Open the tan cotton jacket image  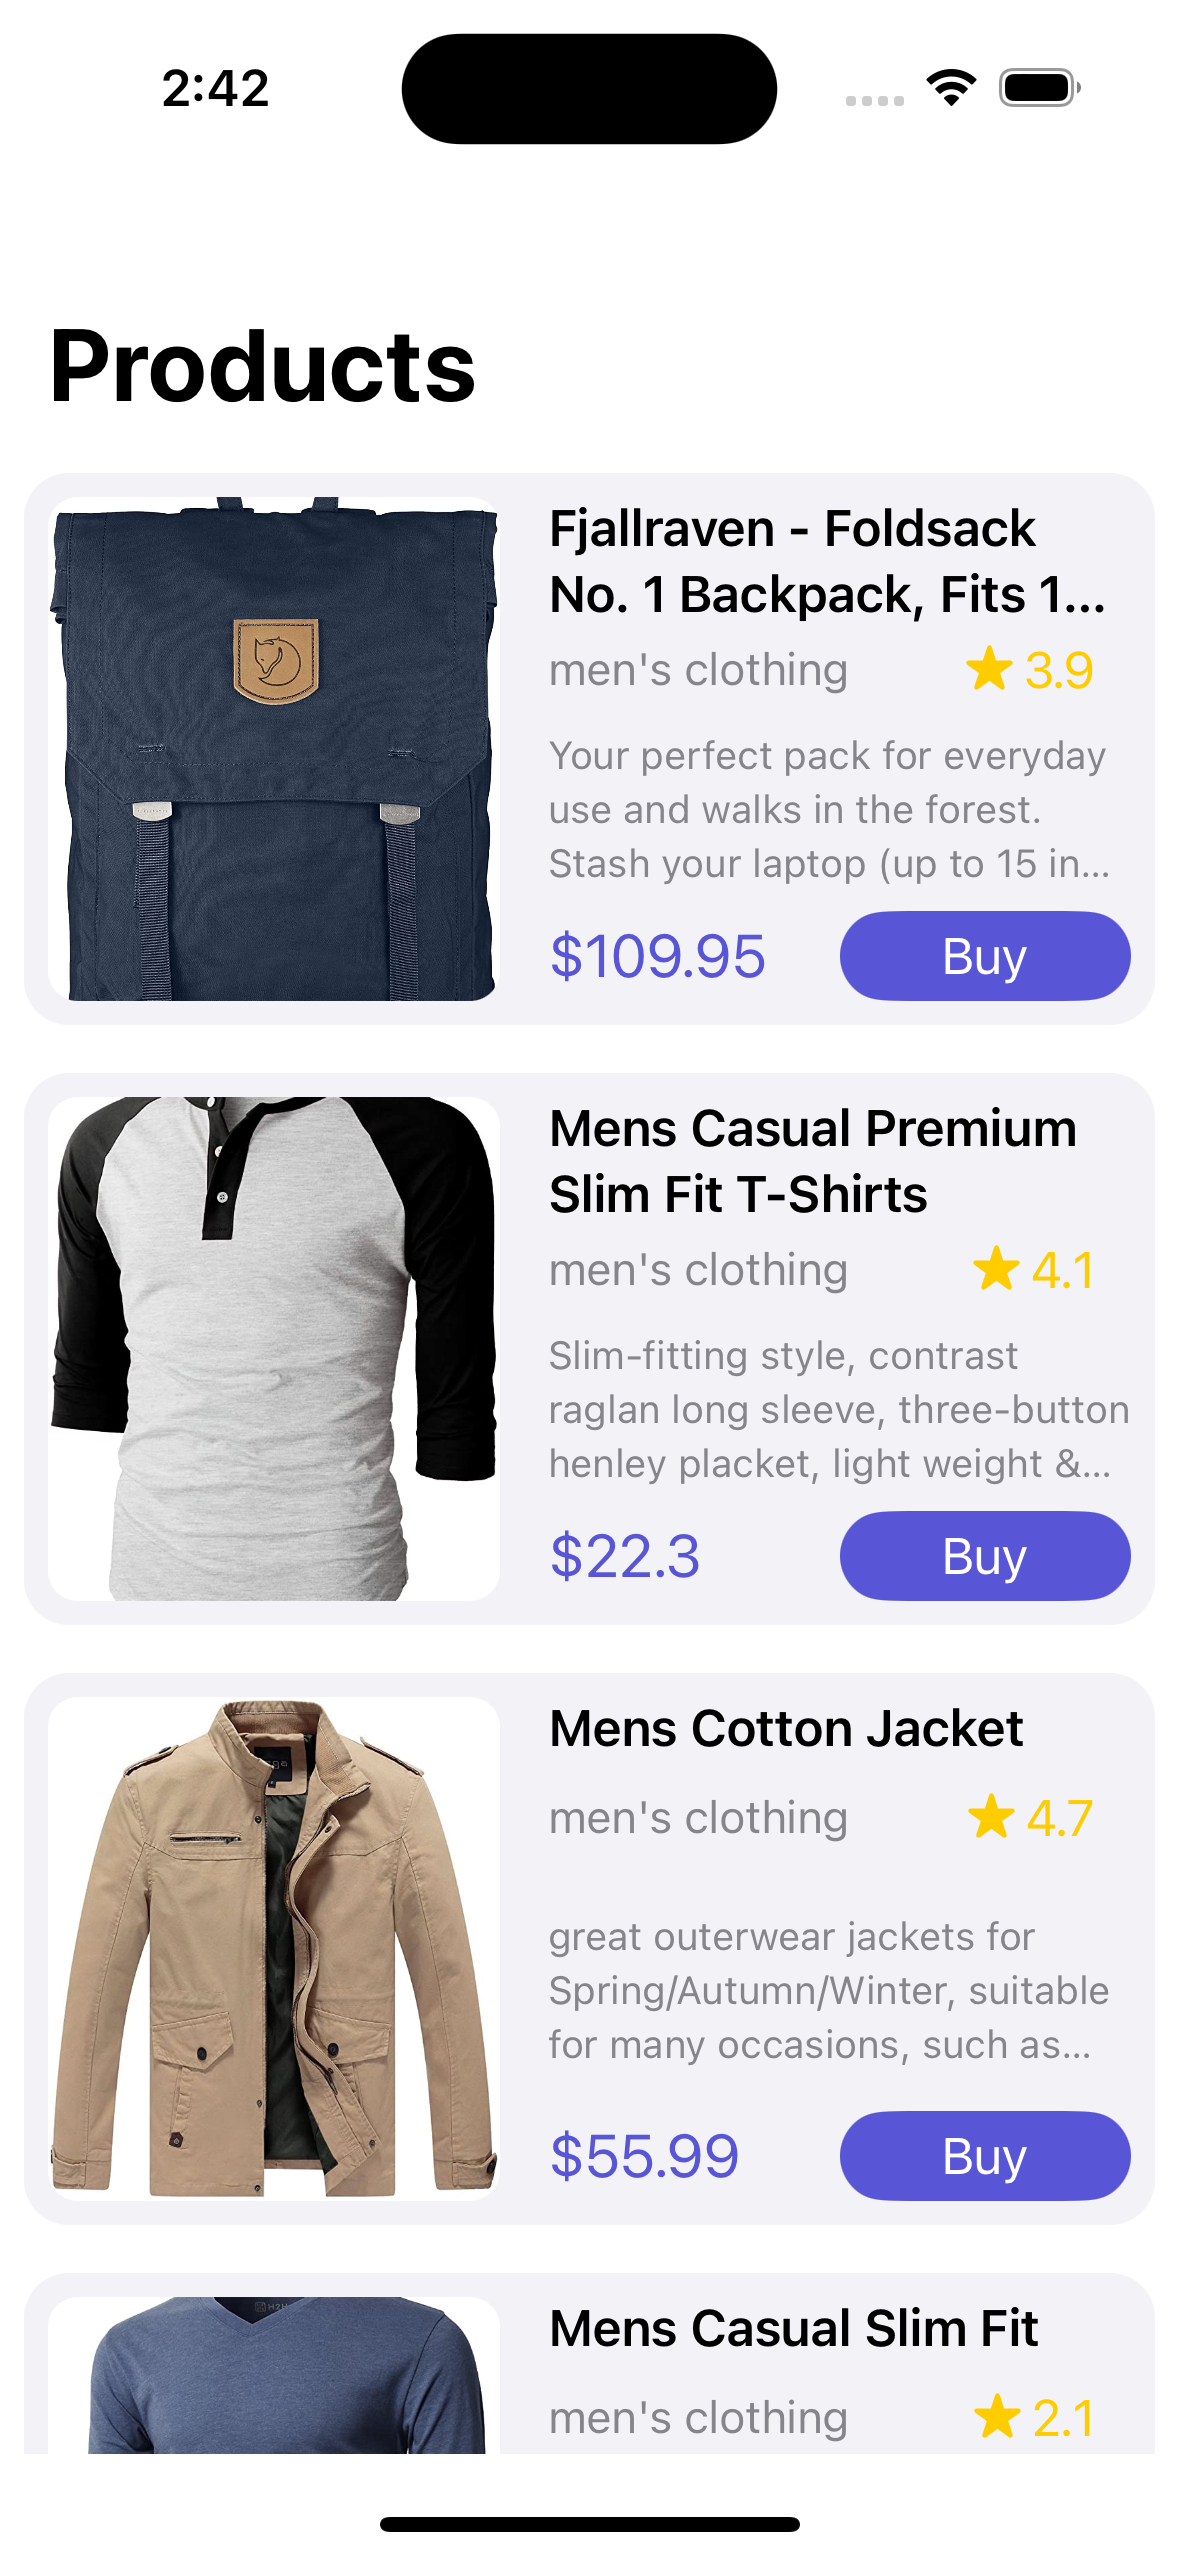point(274,1948)
